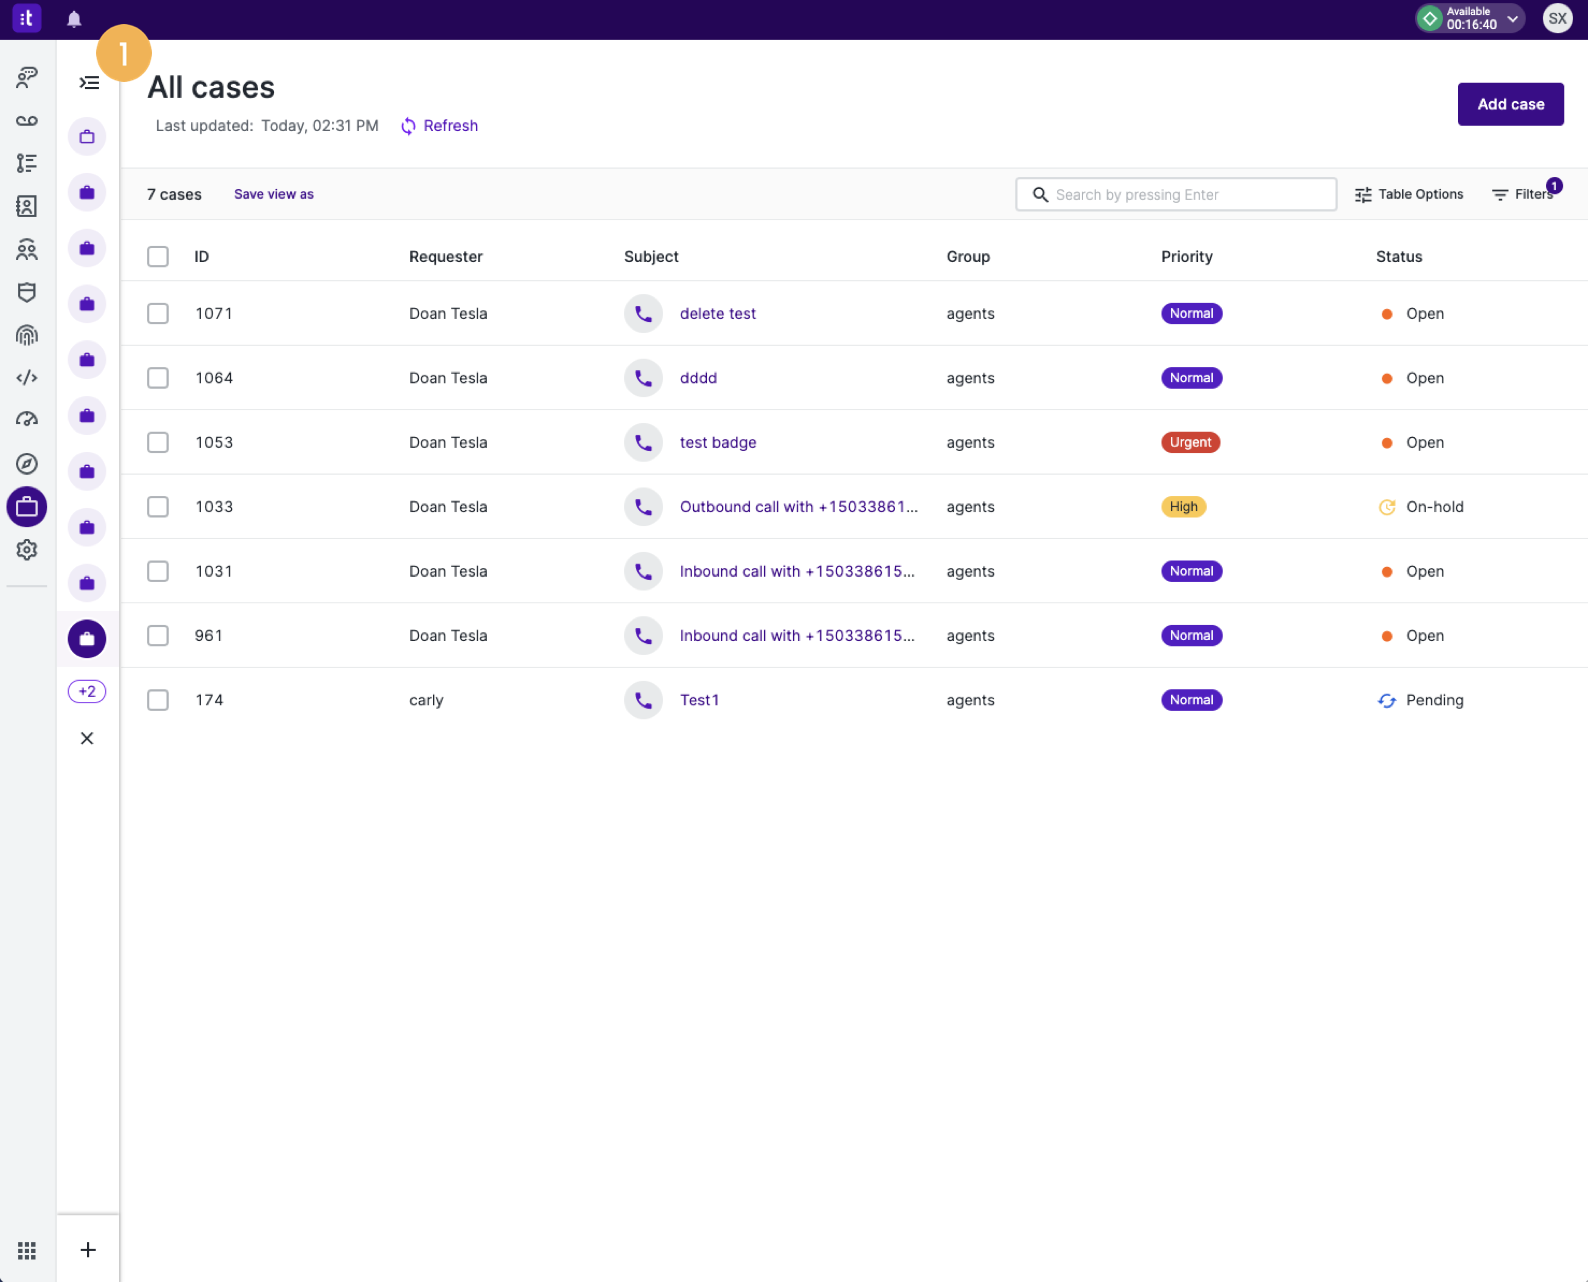Check the box for case 1053
Image resolution: width=1588 pixels, height=1282 pixels.
[158, 442]
